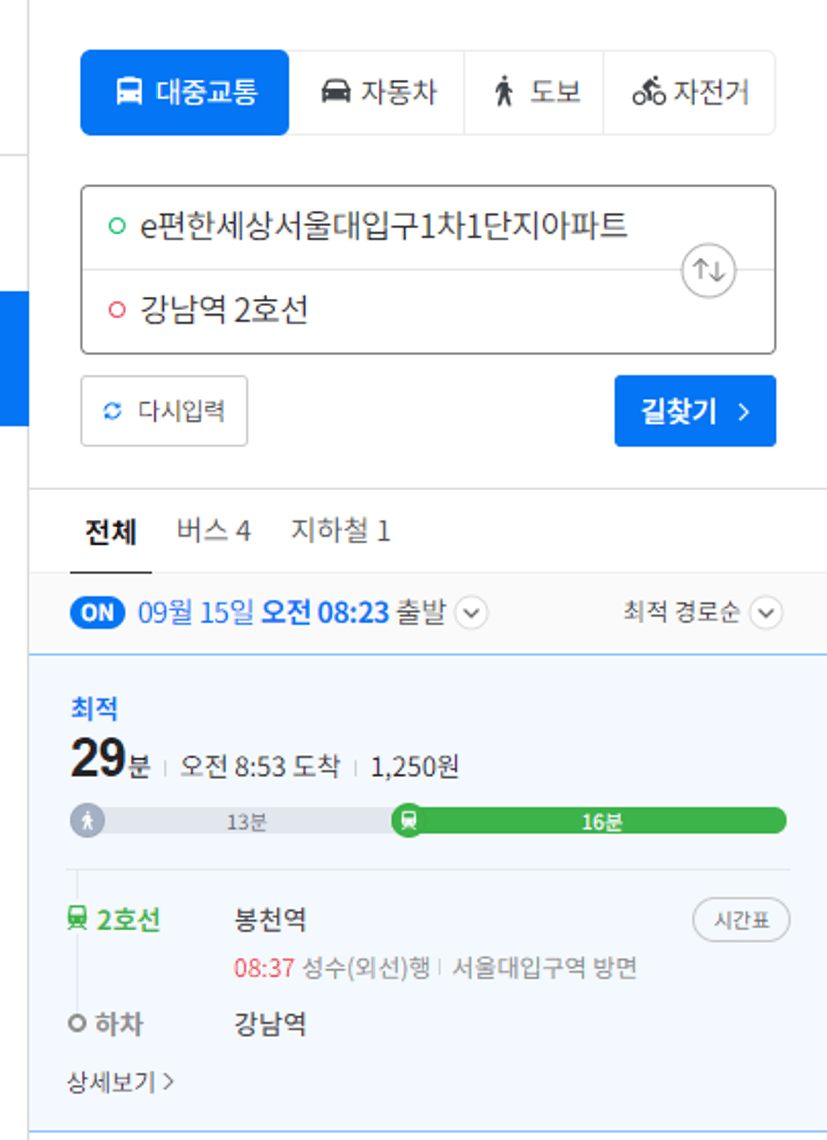Swap origin and destination with arrows icon

(x=708, y=270)
